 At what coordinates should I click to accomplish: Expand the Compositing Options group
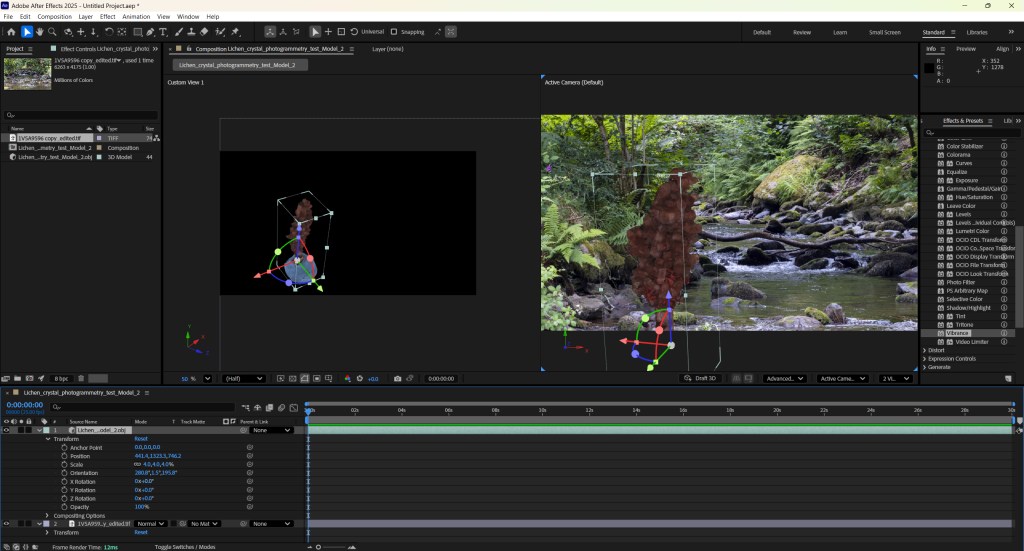tap(48, 515)
